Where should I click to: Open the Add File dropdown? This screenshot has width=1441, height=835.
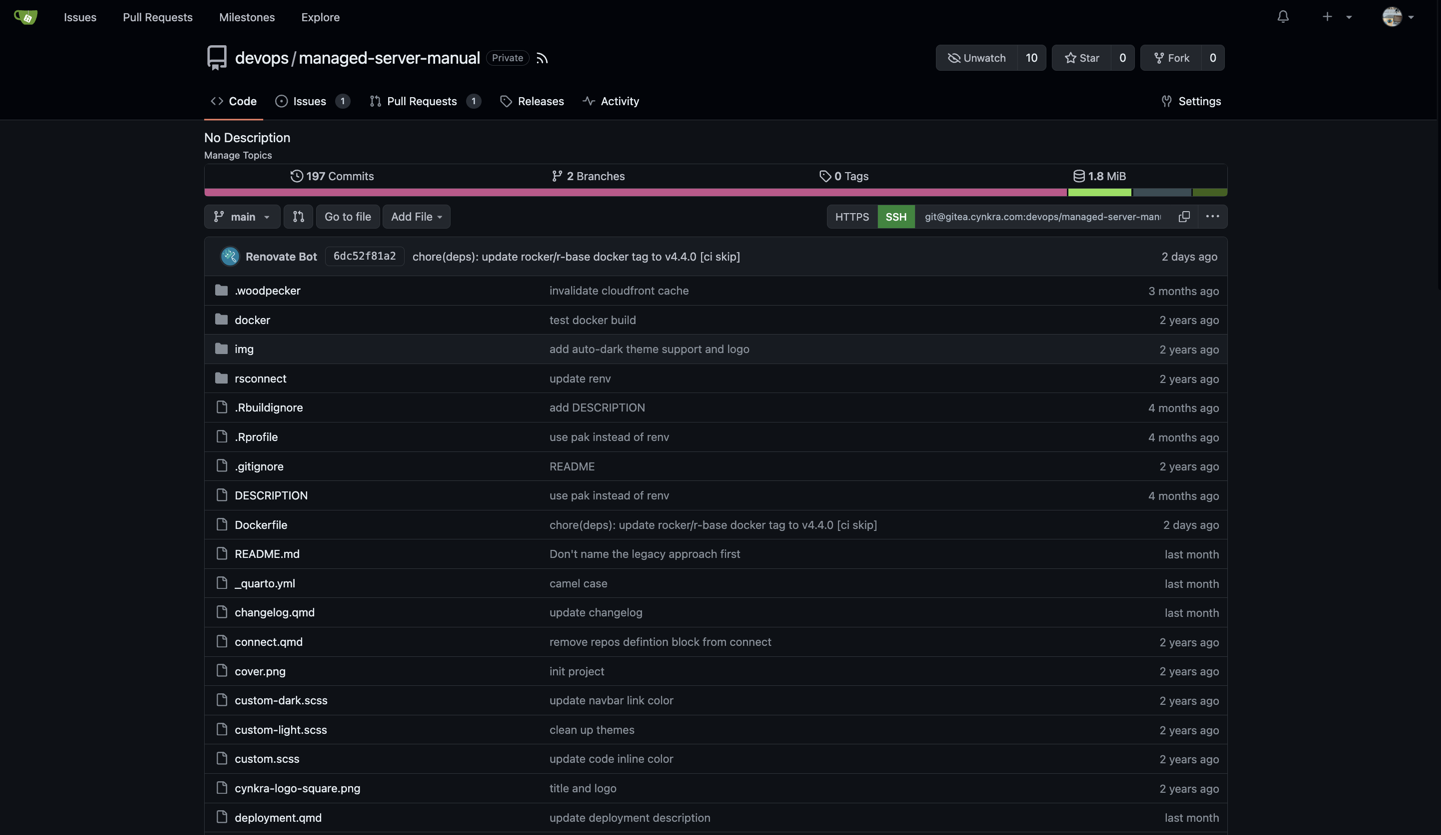[416, 217]
